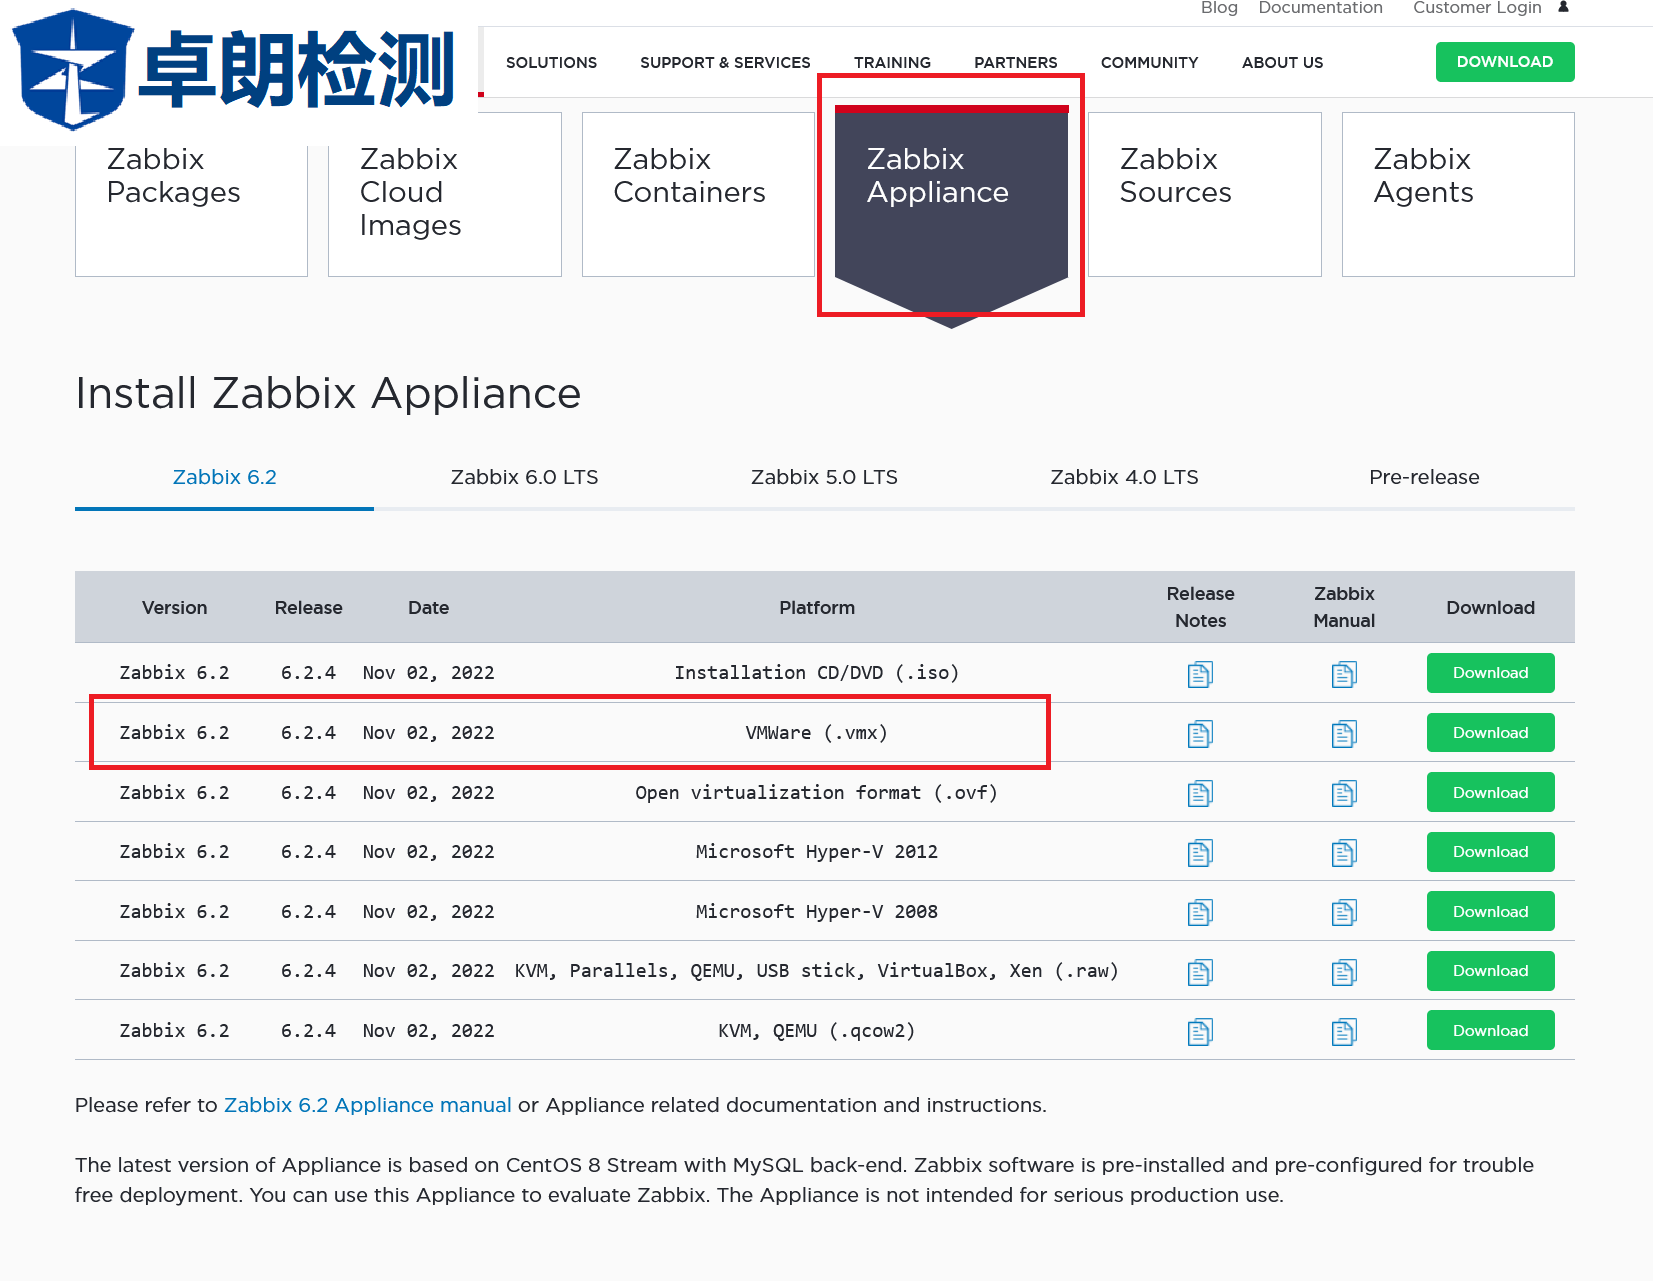Switch to the Zabbix 5.0 LTS tab
The width and height of the screenshot is (1653, 1281).
pyautogui.click(x=824, y=477)
